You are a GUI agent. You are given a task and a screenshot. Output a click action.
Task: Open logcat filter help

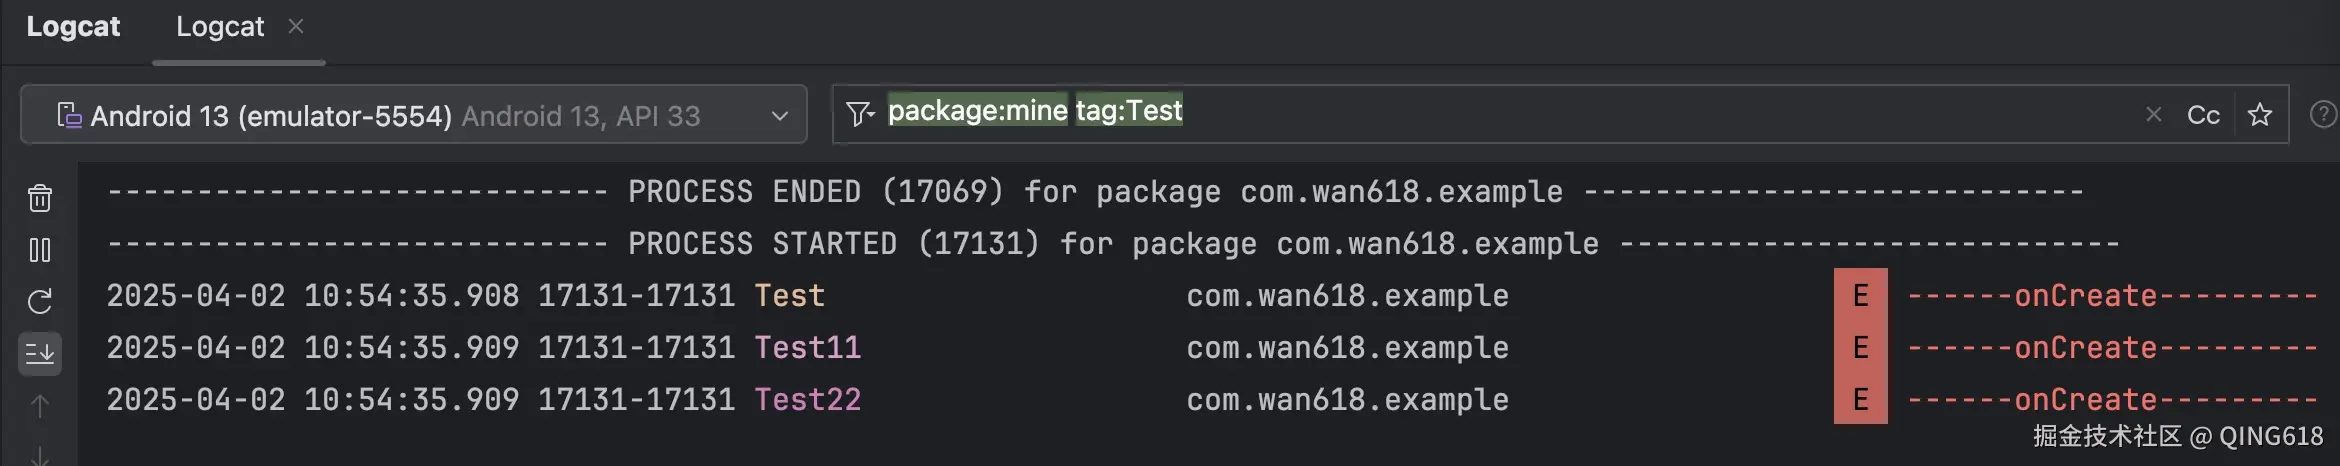[2323, 115]
